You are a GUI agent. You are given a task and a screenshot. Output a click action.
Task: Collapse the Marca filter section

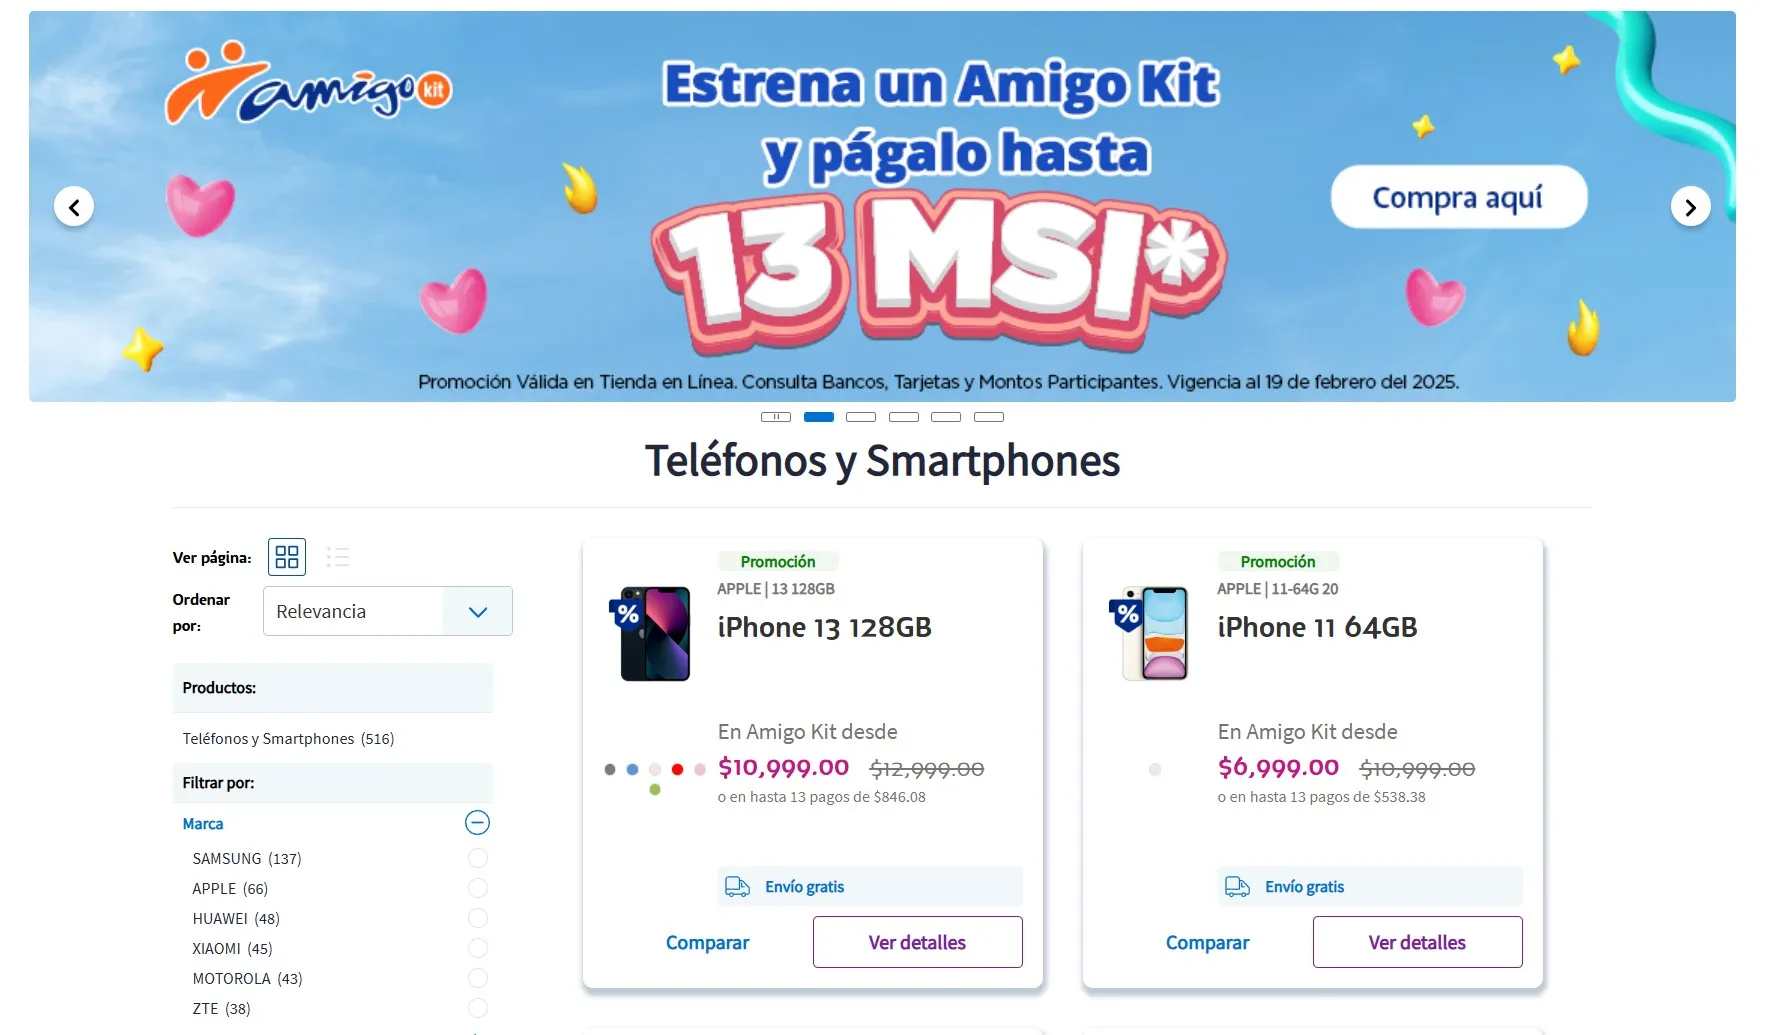478,823
